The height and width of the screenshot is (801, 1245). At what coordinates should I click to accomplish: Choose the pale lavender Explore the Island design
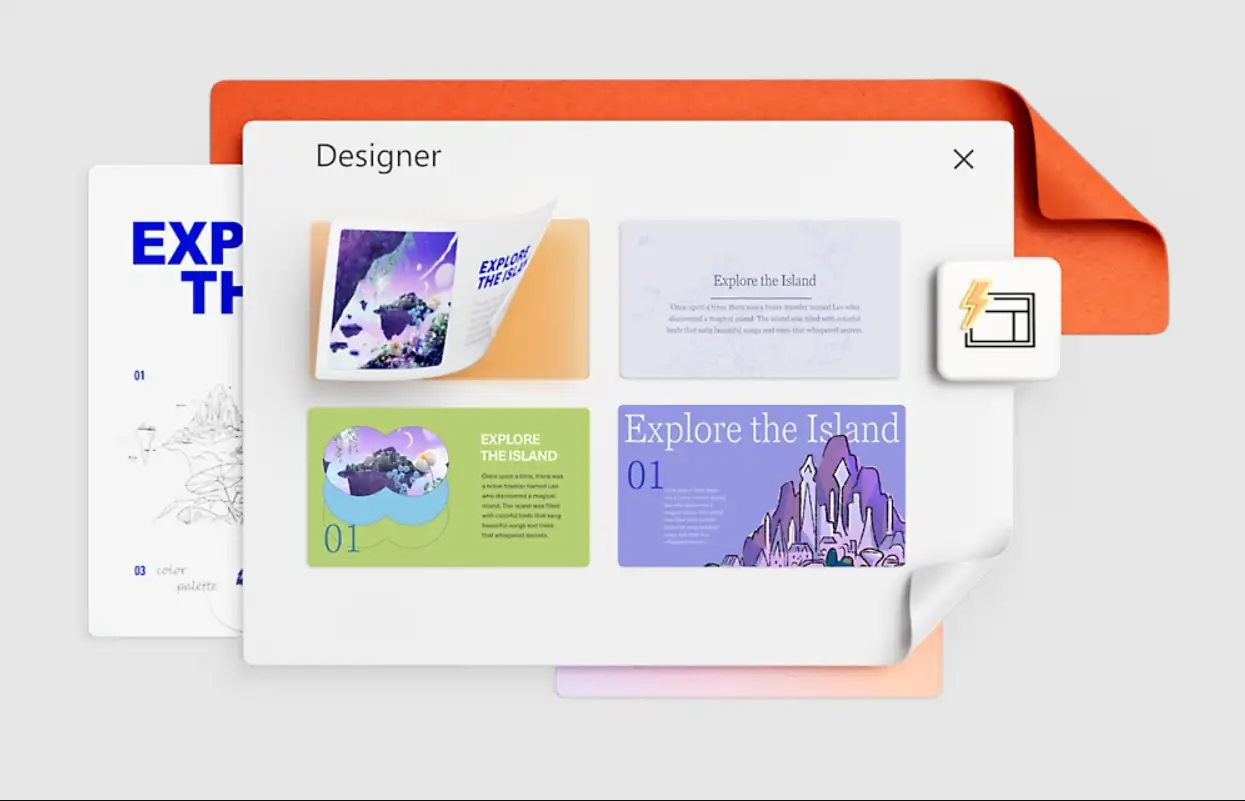tap(759, 299)
